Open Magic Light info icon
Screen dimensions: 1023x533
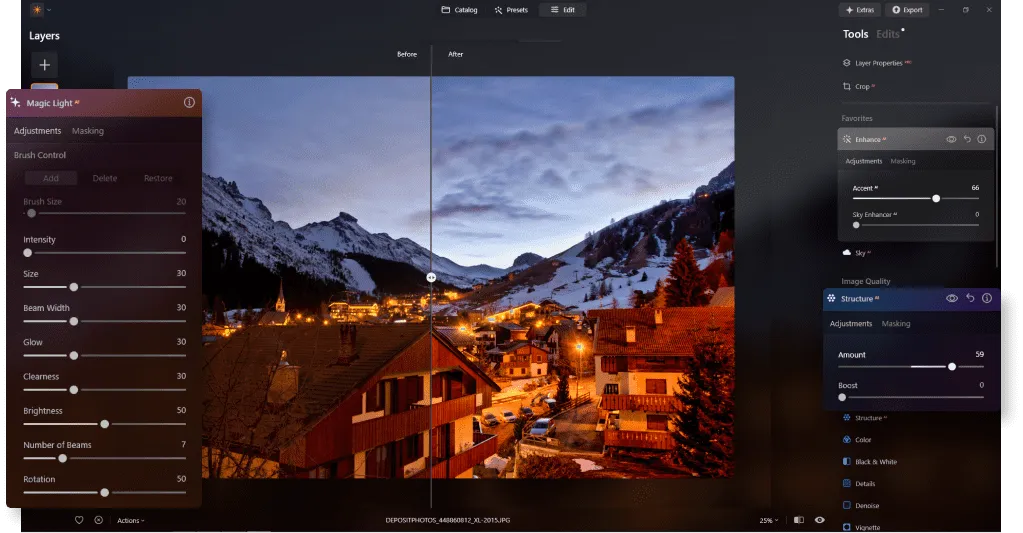(x=189, y=102)
